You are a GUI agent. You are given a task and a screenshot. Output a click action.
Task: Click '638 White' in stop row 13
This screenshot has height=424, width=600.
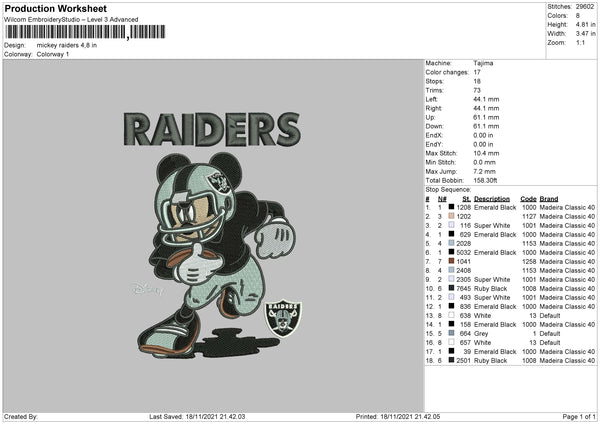click(475, 316)
